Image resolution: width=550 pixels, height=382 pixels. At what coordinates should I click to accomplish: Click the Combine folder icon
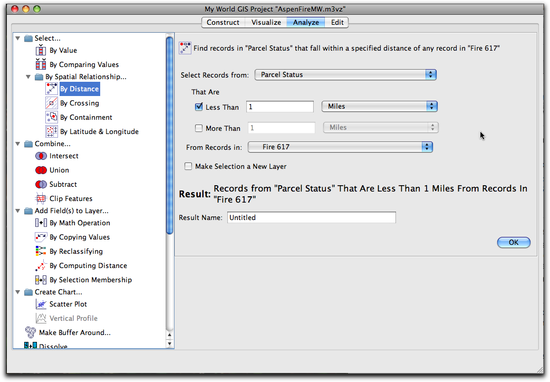pos(28,144)
